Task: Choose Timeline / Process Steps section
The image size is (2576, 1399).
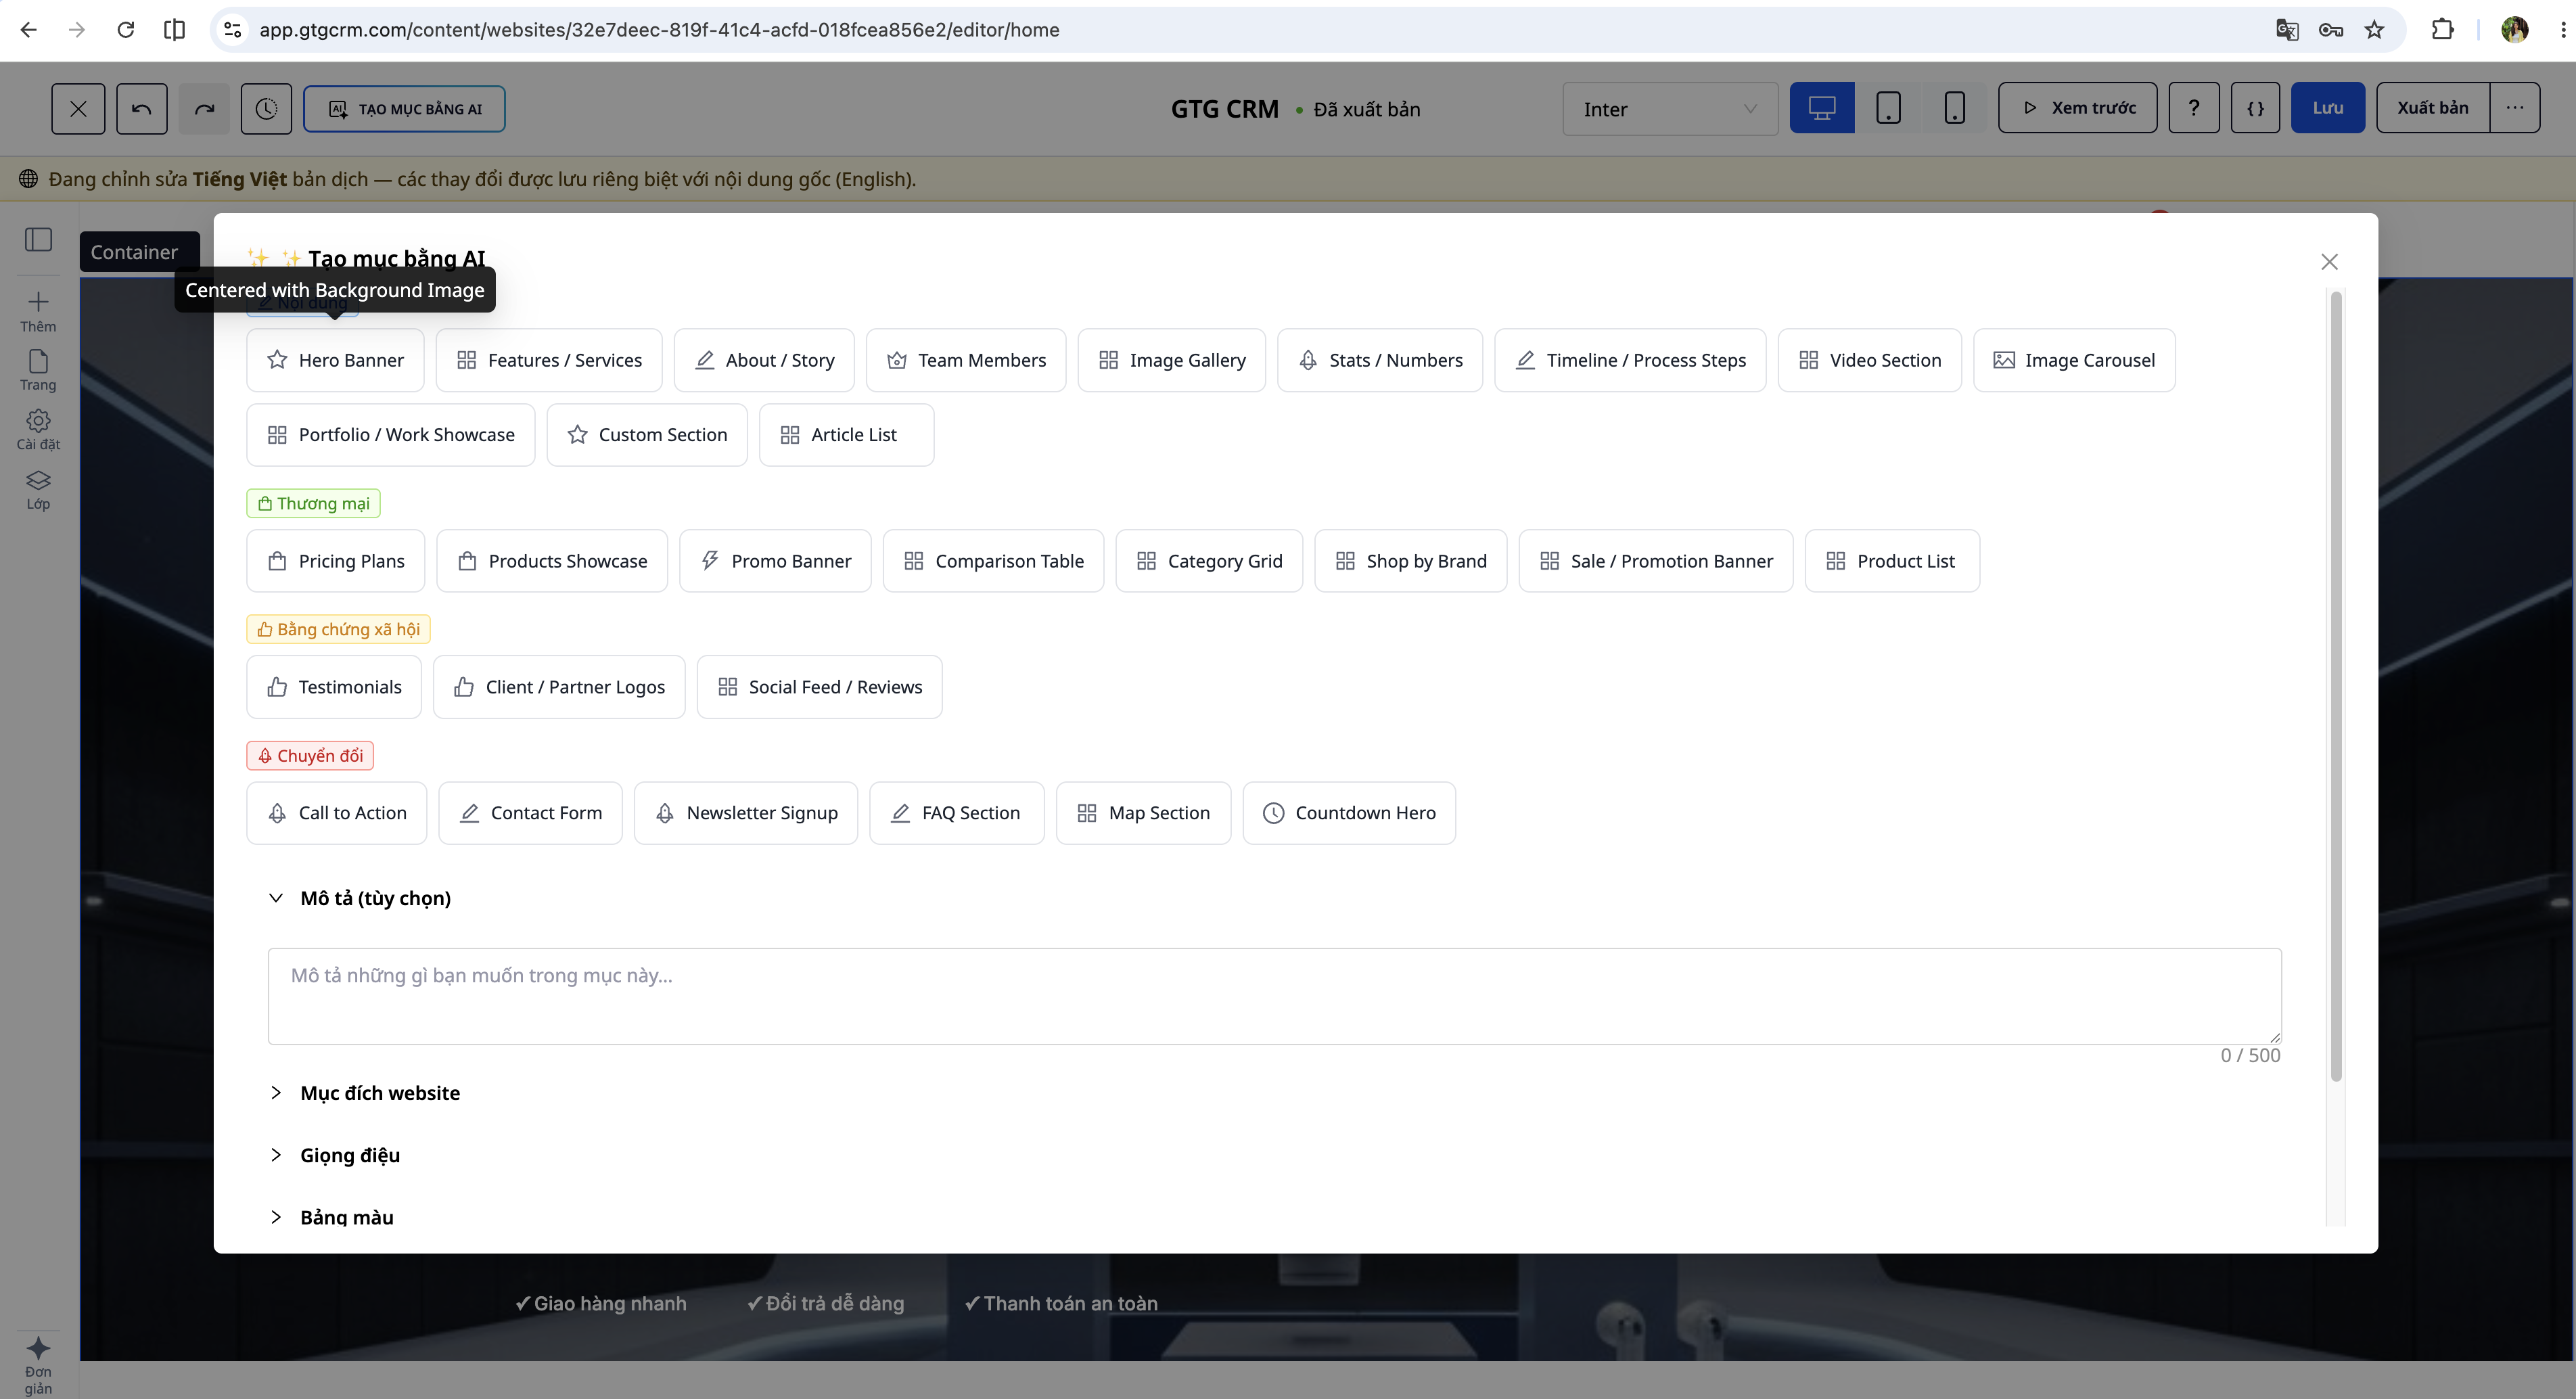Action: click(1630, 360)
